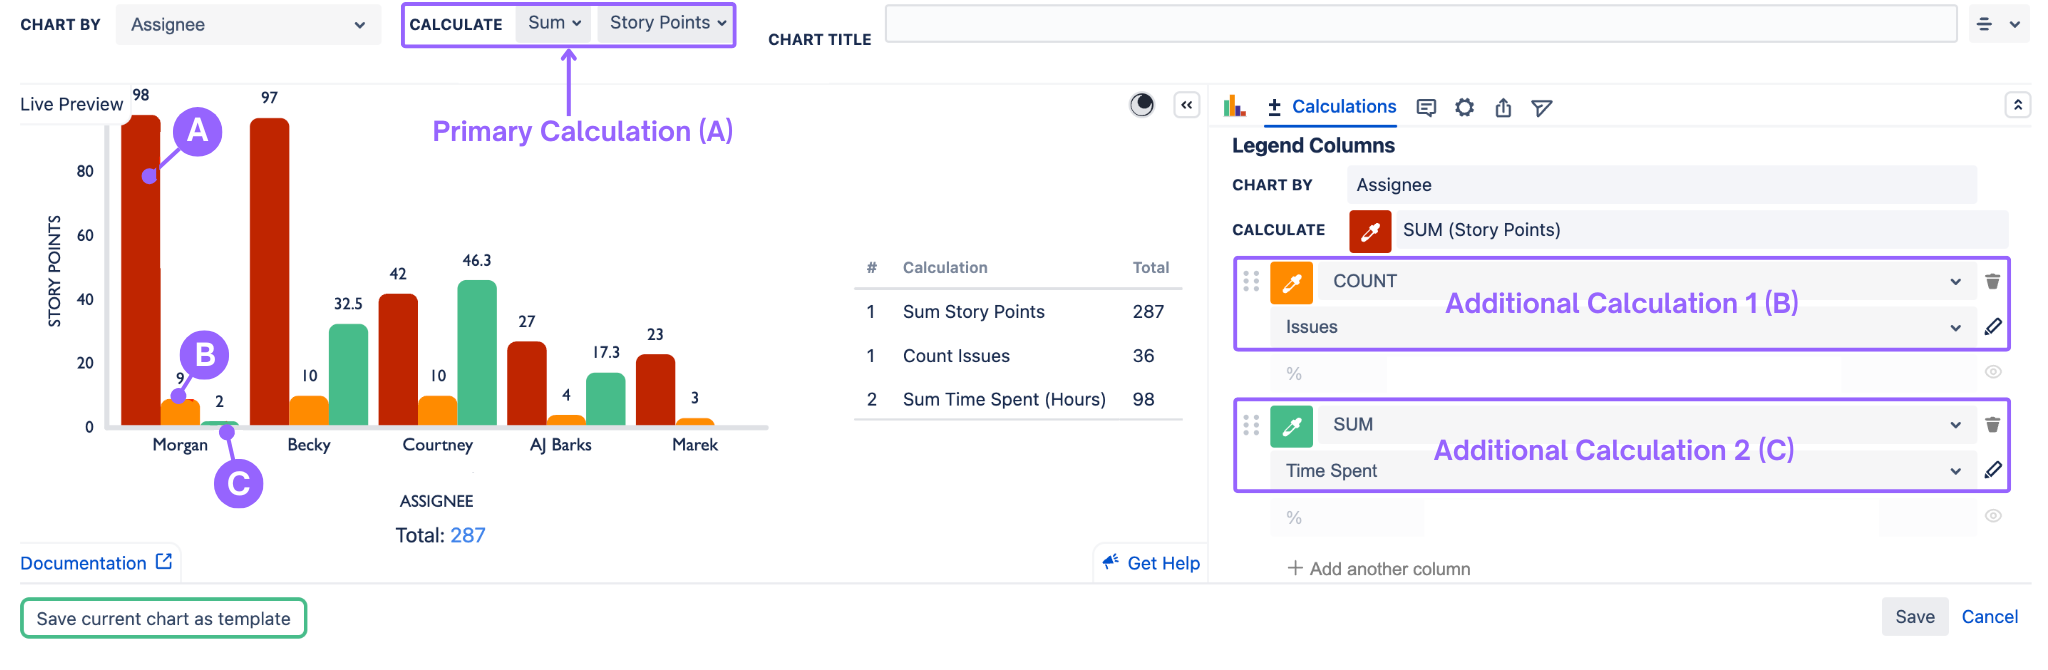The height and width of the screenshot is (670, 2048).
Task: Switch to the Calculations tab
Action: 1332,106
